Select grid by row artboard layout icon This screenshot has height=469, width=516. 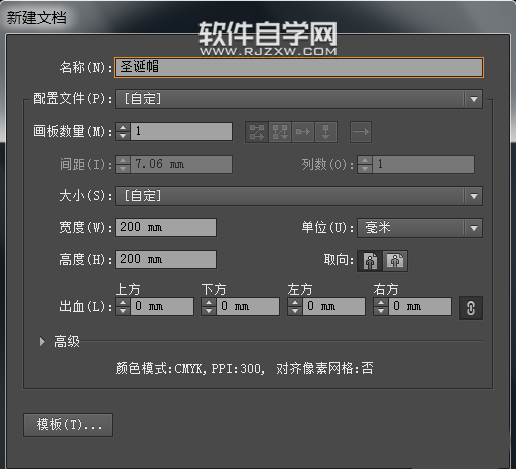(x=257, y=132)
